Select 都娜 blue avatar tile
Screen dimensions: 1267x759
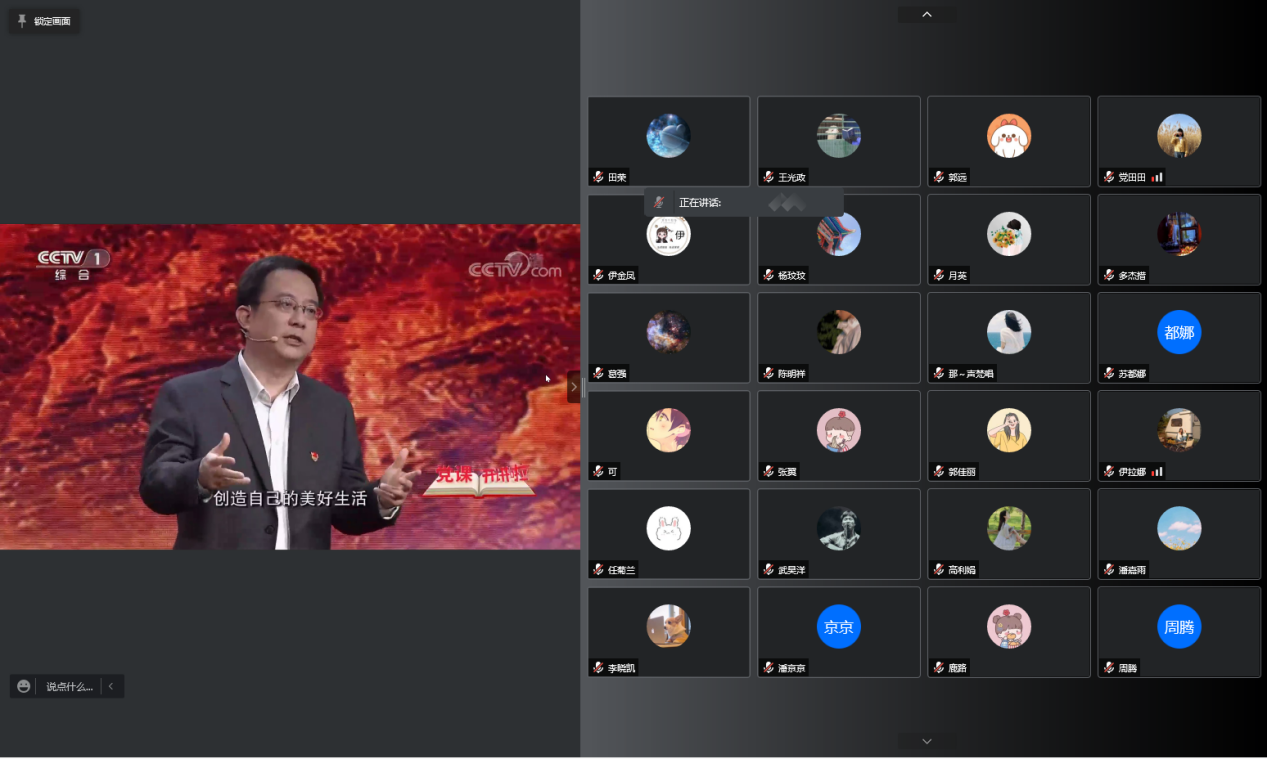click(x=1179, y=332)
